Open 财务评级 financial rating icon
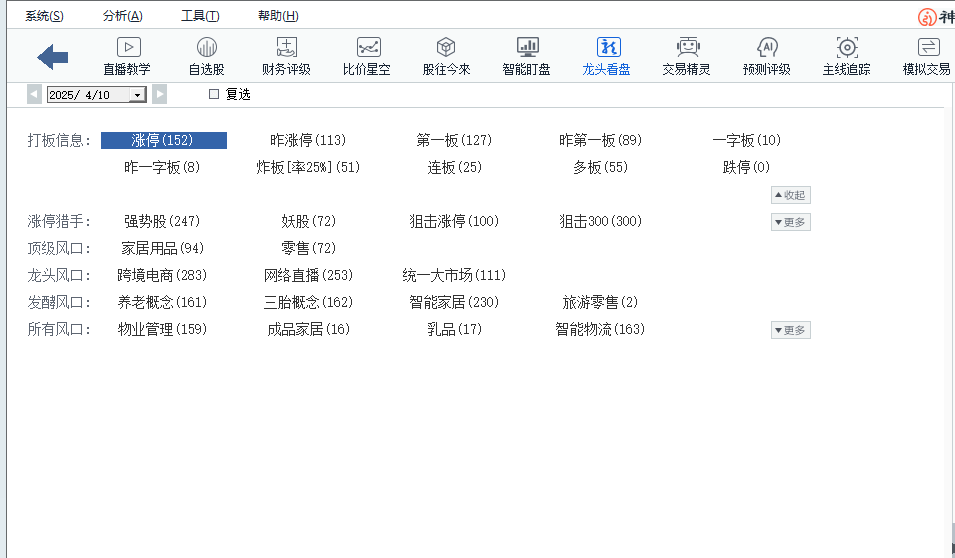Image resolution: width=955 pixels, height=558 pixels. [x=286, y=48]
